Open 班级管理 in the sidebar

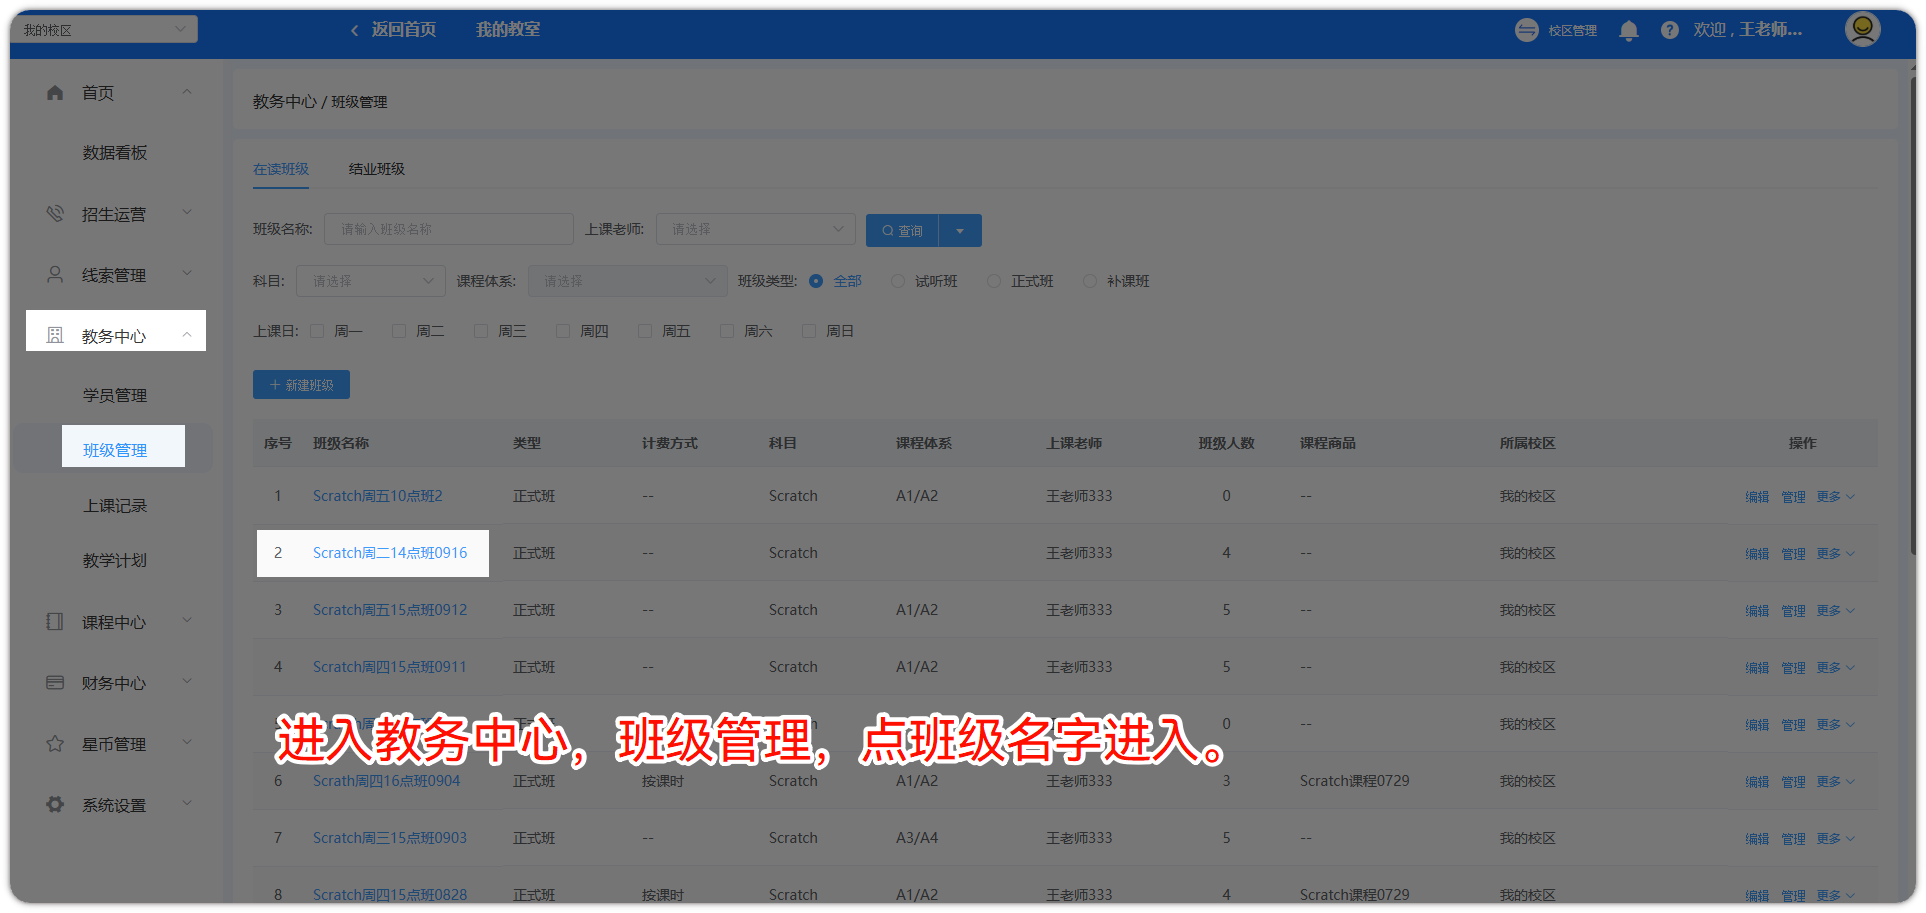click(115, 450)
